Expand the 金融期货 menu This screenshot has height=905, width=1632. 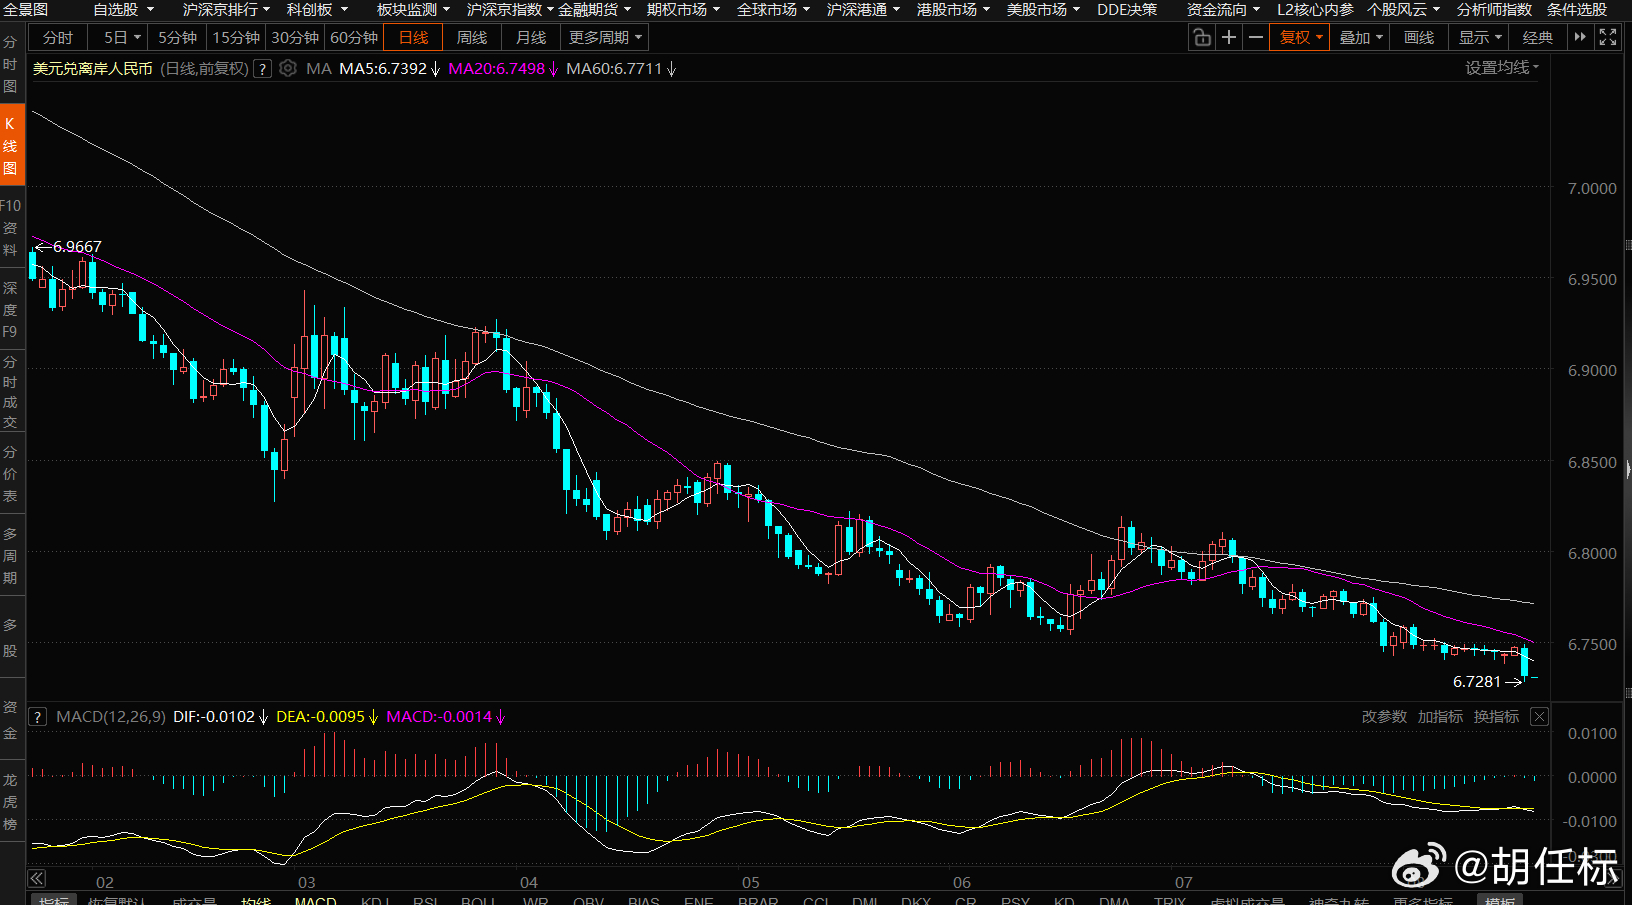(x=594, y=10)
